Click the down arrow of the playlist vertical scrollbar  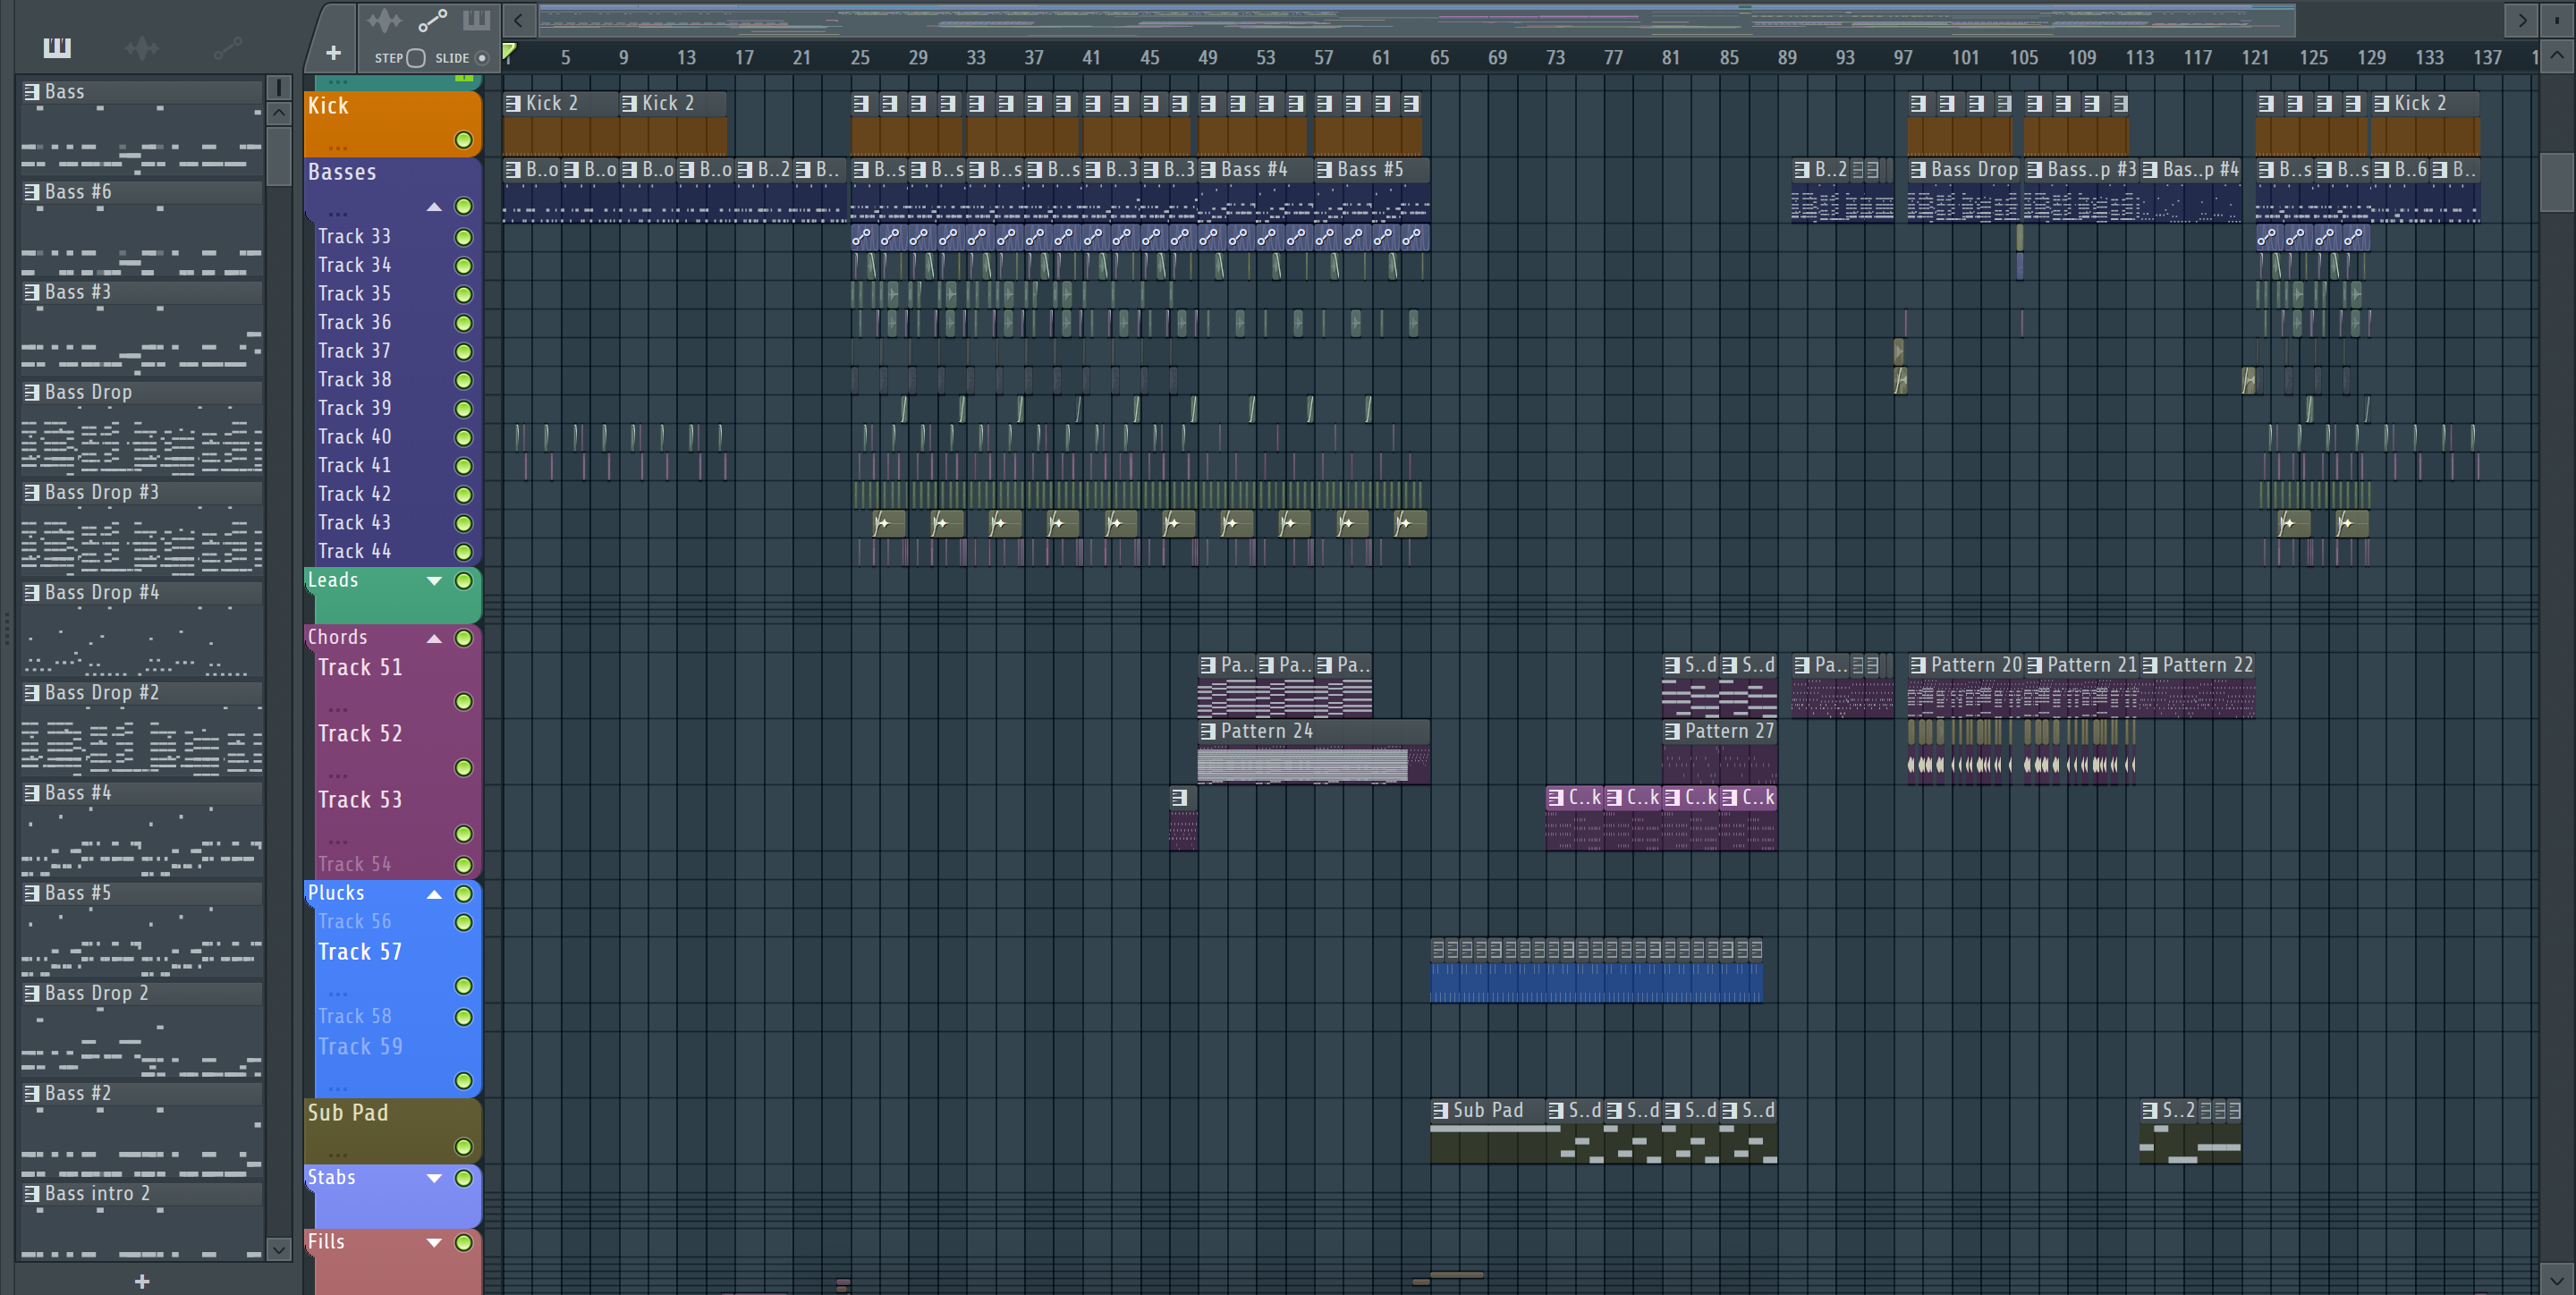[2557, 1279]
